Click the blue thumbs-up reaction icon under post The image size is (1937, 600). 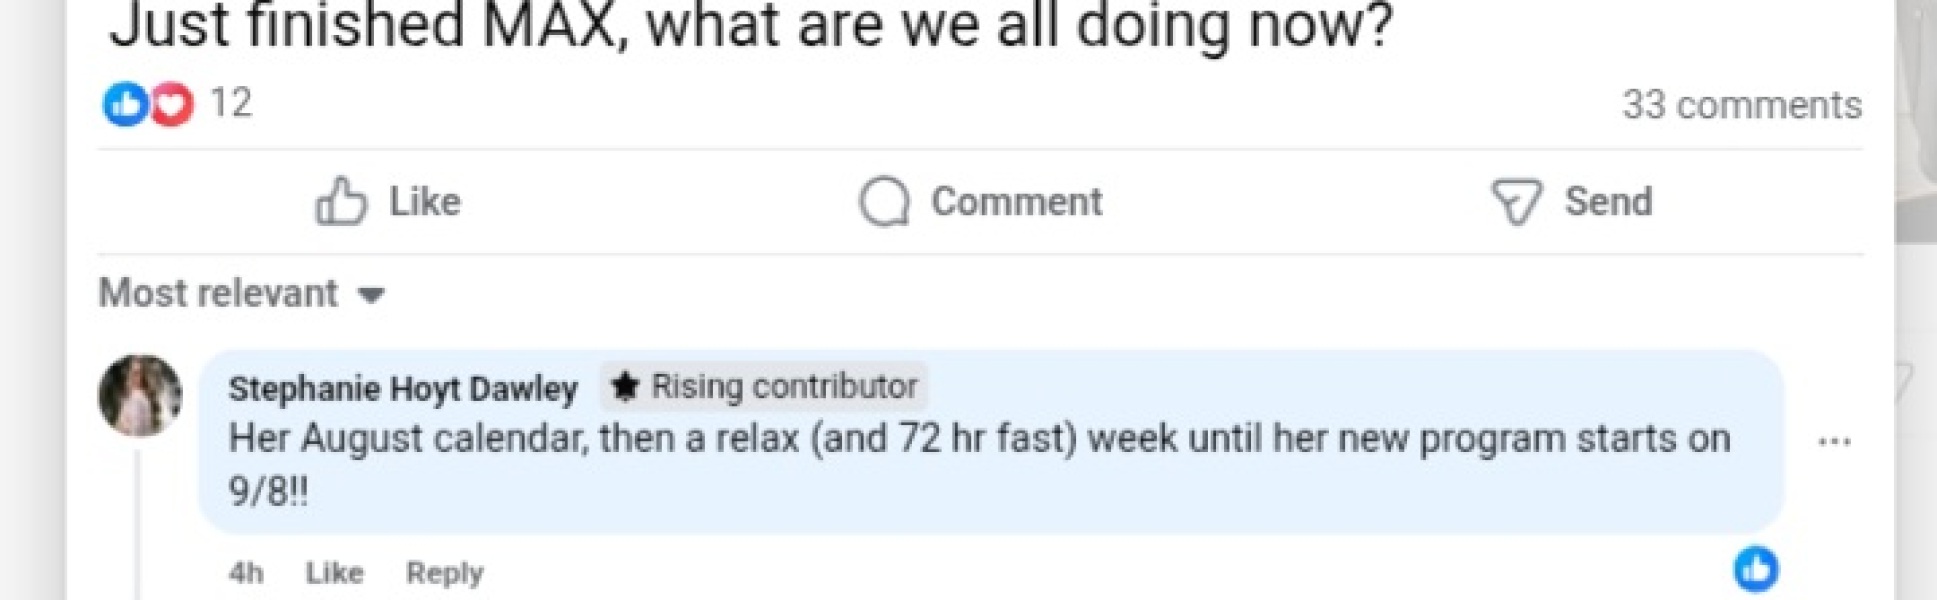tap(125, 104)
